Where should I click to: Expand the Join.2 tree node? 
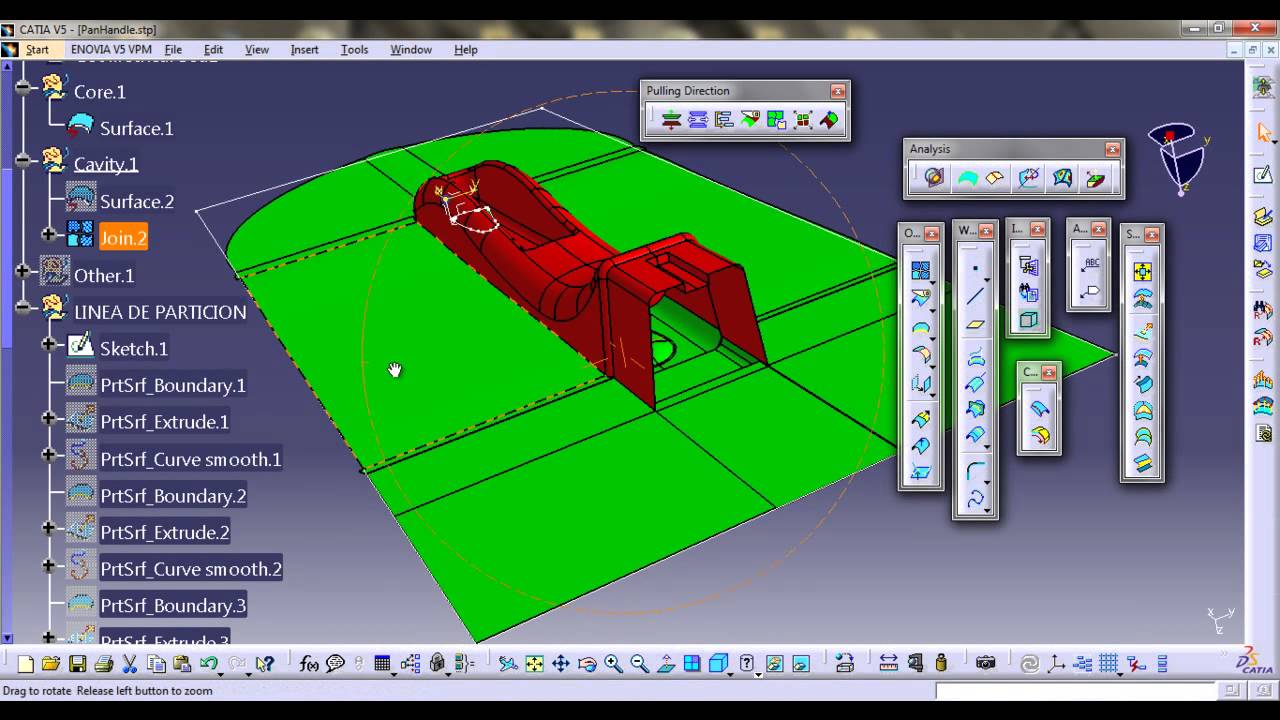[48, 234]
